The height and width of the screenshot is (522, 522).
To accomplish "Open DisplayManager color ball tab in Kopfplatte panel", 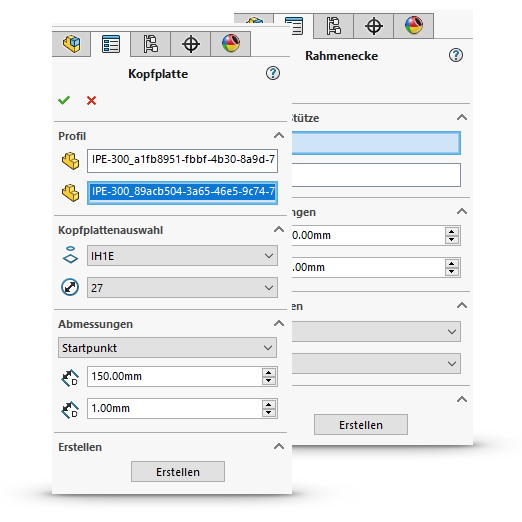I will (x=231, y=44).
